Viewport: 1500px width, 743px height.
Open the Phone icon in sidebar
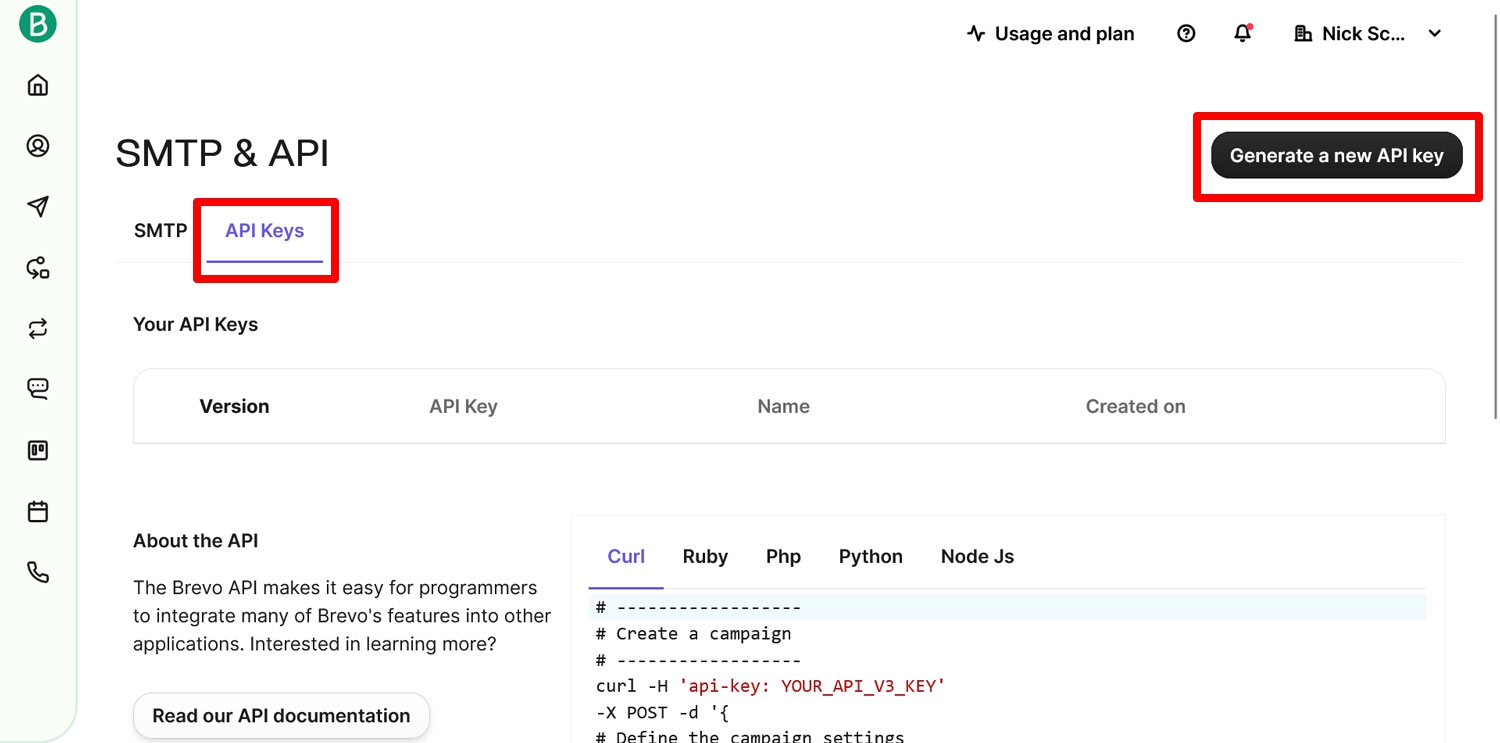(38, 573)
